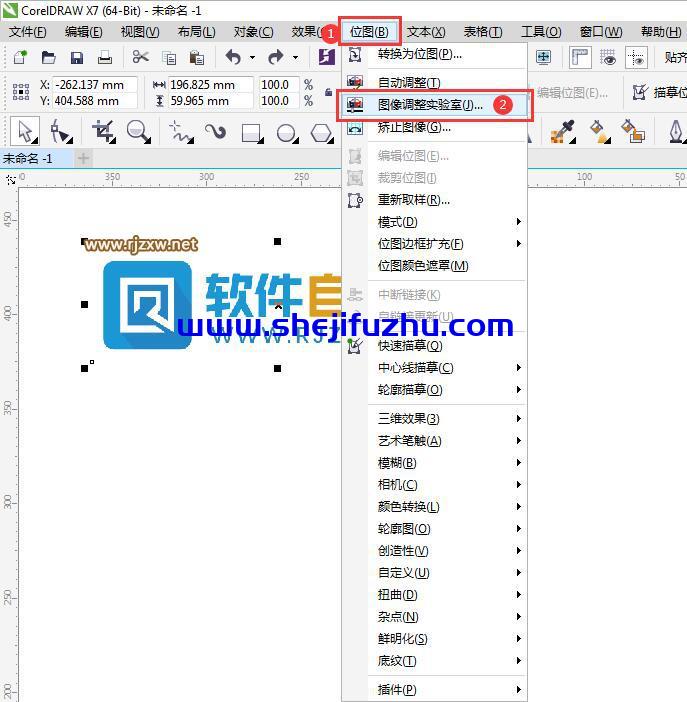687x702 pixels.
Task: Choose 图像调整实验室(J)... menu item
Action: (434, 105)
